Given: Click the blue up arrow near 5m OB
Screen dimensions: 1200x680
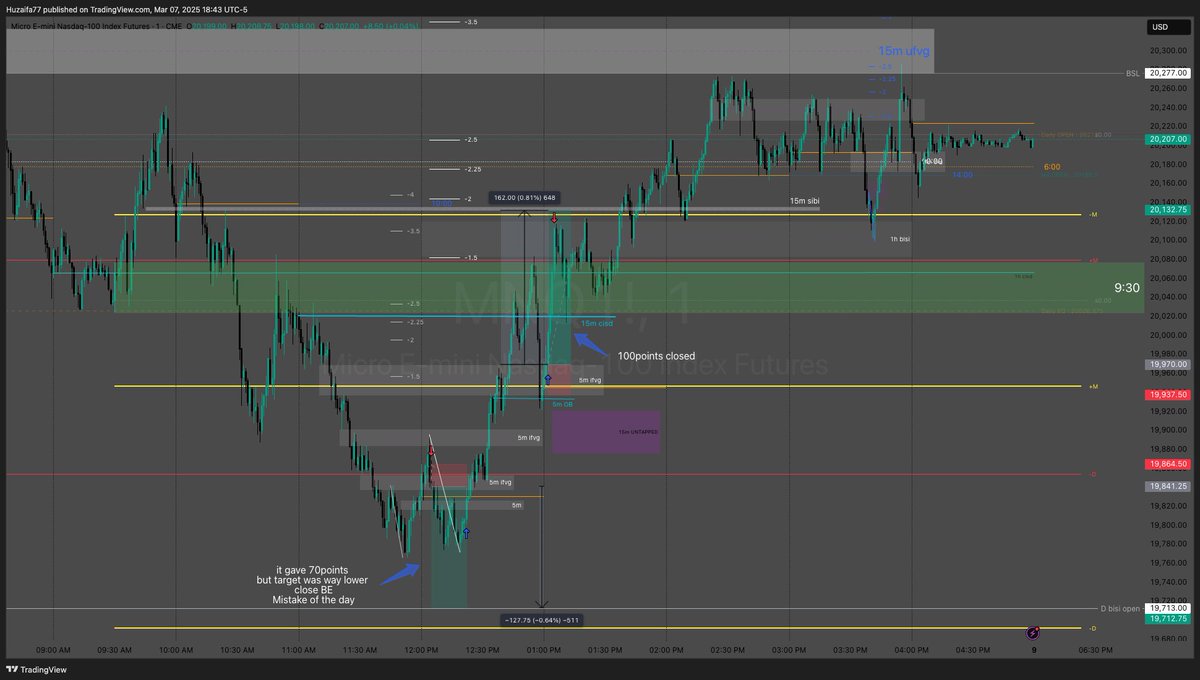Looking at the screenshot, I should [x=548, y=379].
